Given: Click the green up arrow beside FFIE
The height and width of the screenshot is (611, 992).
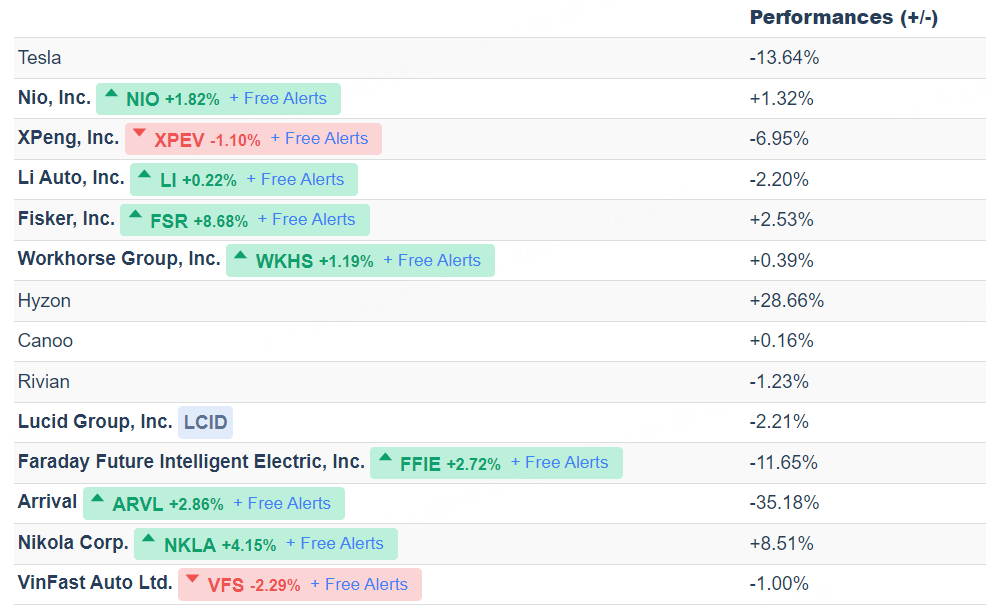Looking at the screenshot, I should point(385,458).
